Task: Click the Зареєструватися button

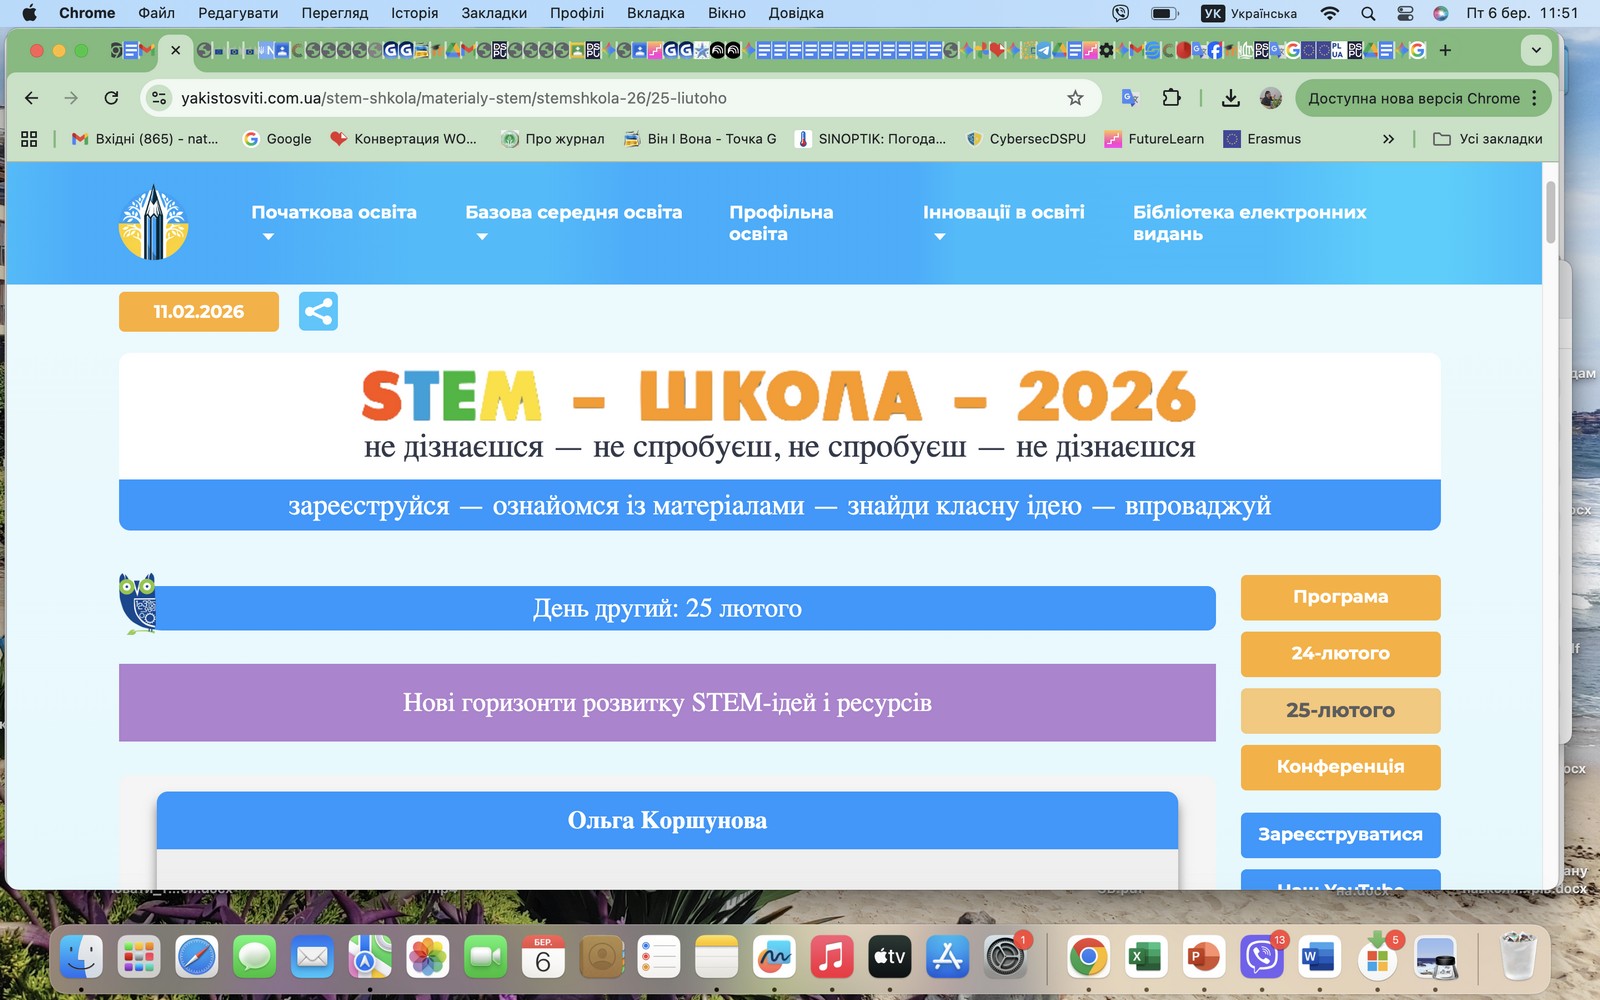Action: tap(1340, 835)
